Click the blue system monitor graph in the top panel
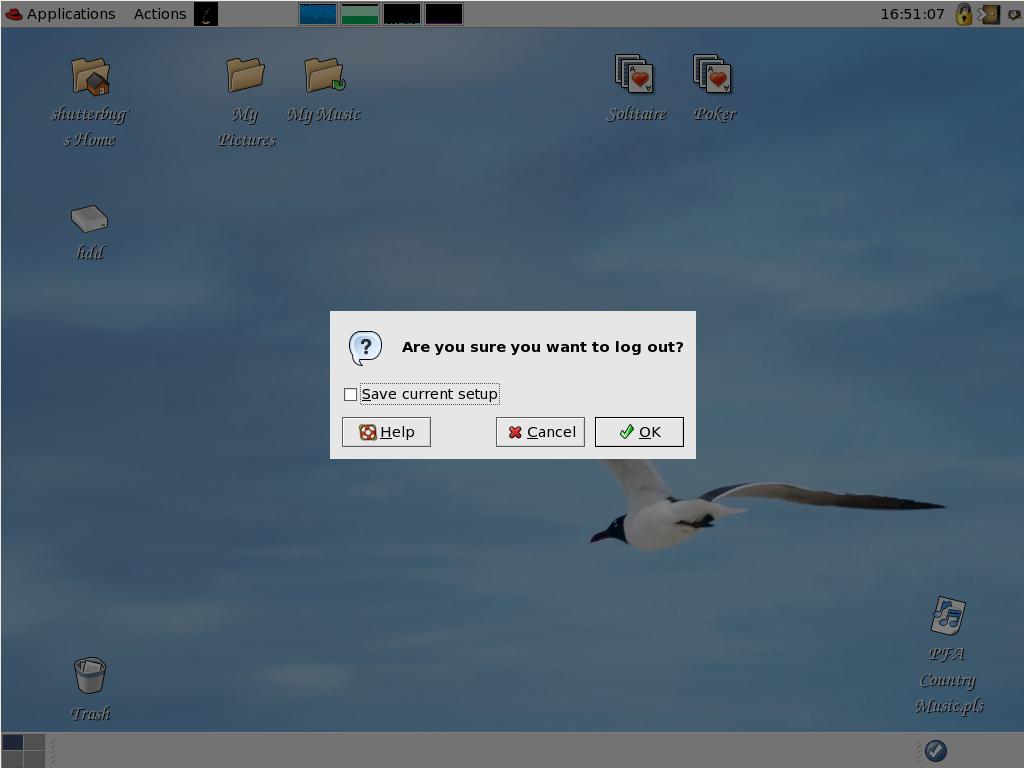Screen dimensions: 1024x768 (318, 14)
